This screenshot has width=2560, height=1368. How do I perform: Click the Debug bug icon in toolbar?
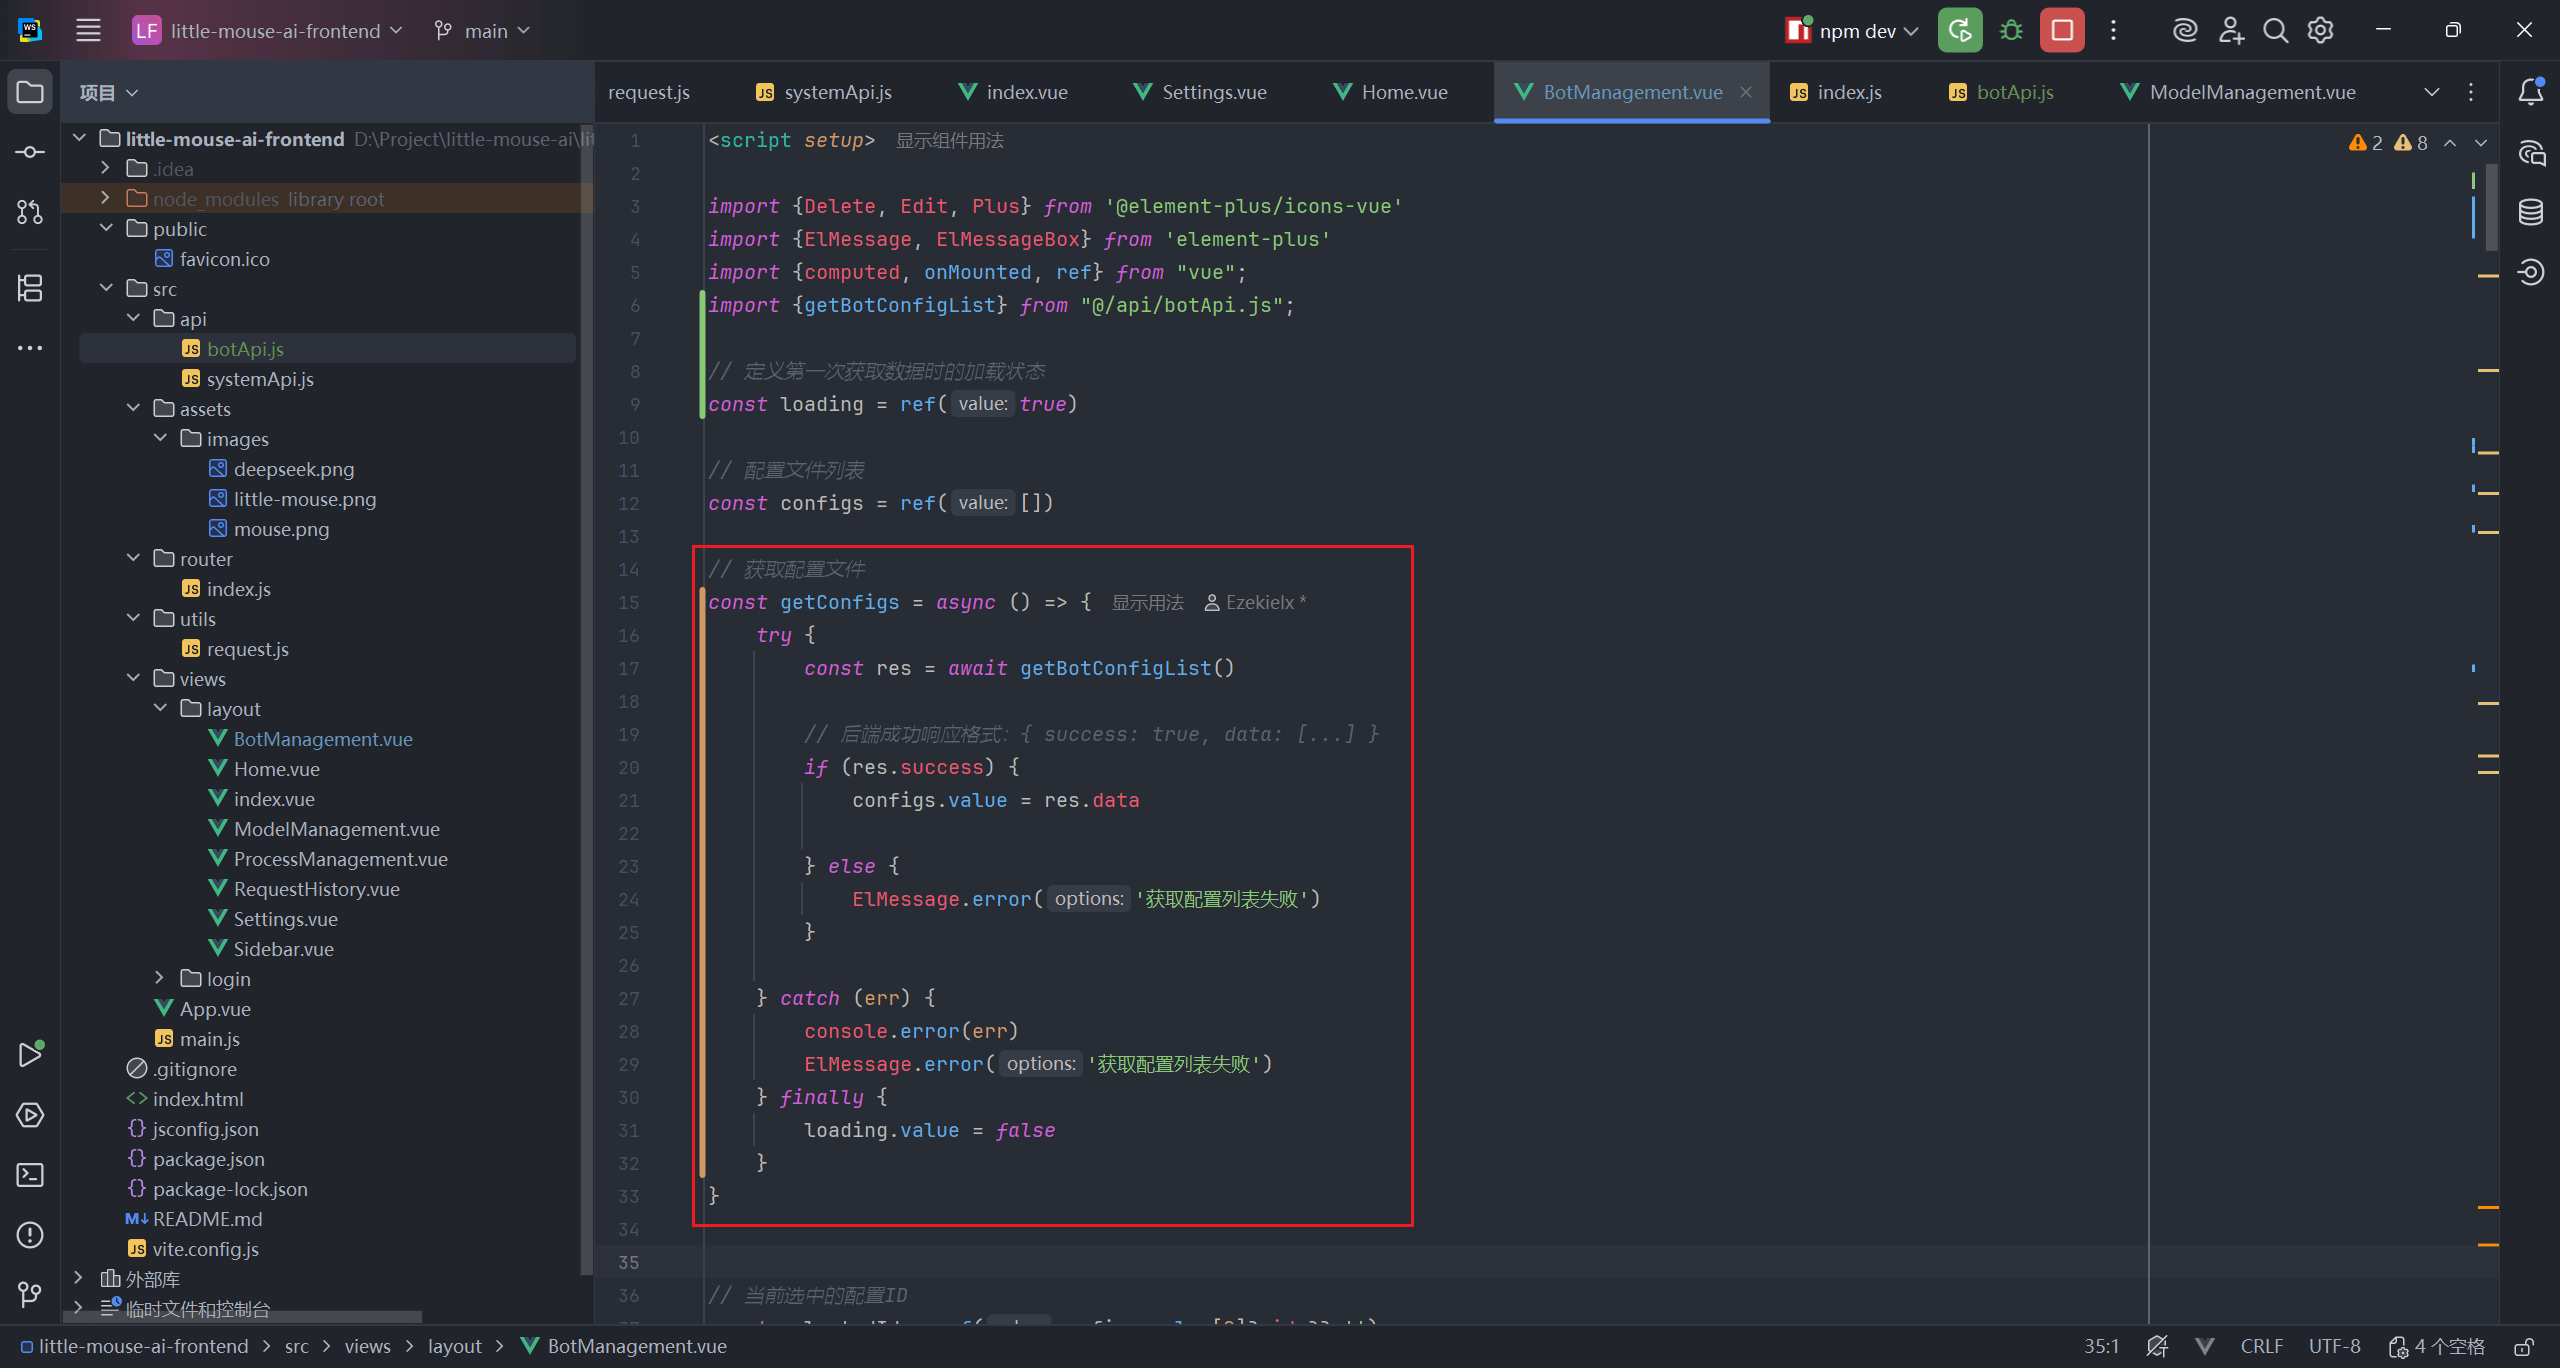[2011, 31]
